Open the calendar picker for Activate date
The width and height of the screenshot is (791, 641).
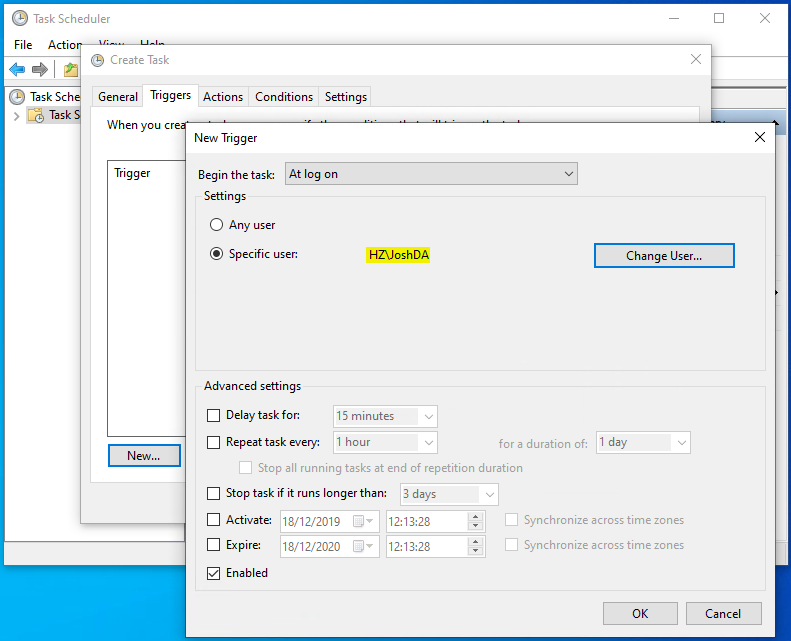point(364,521)
